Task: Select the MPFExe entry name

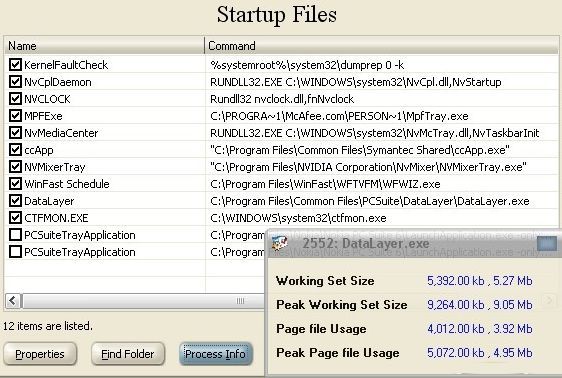Action: click(x=43, y=116)
